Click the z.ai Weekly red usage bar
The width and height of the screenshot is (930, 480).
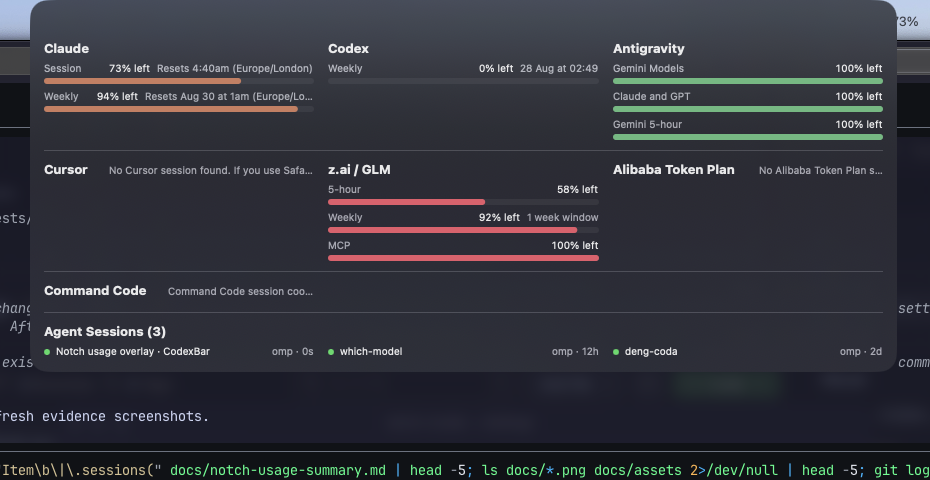point(463,230)
